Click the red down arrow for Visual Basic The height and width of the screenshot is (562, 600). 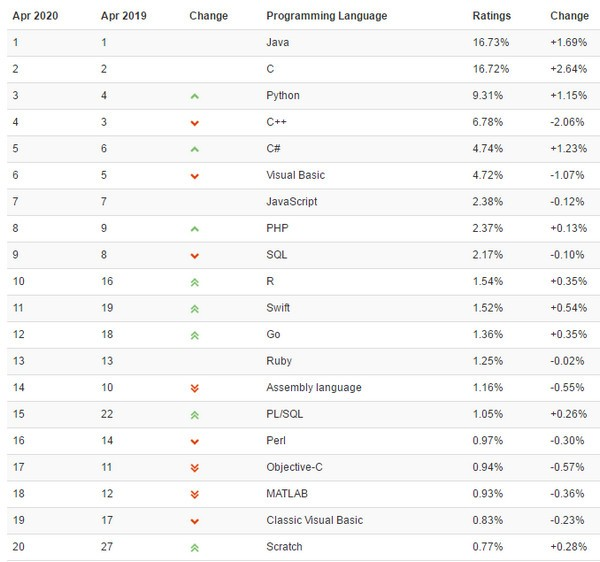(194, 176)
